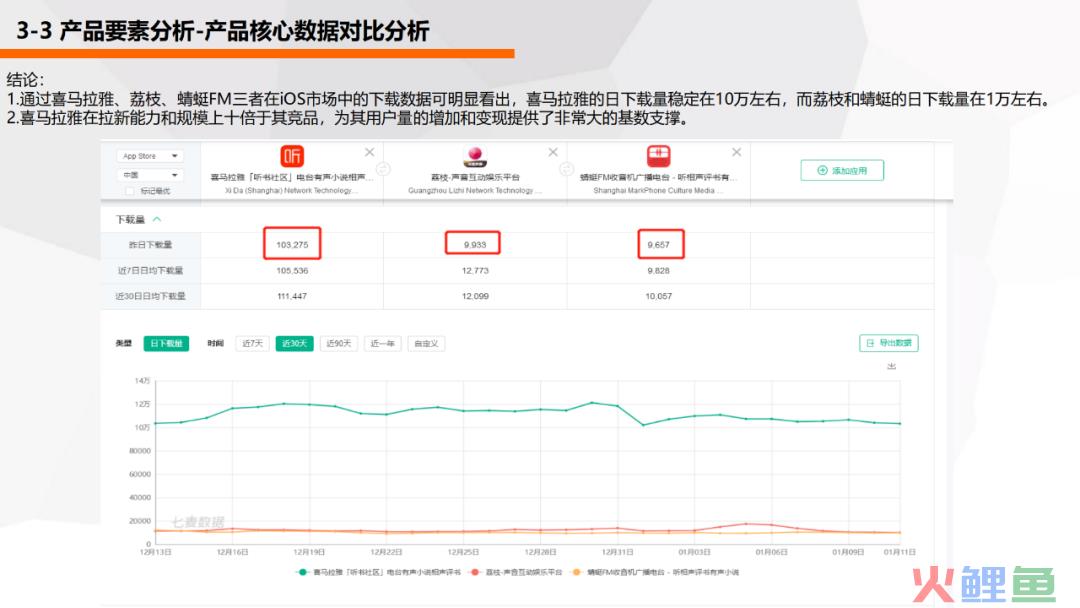The height and width of the screenshot is (608, 1080).
Task: Select the 近30天 time range
Action: coord(294,344)
